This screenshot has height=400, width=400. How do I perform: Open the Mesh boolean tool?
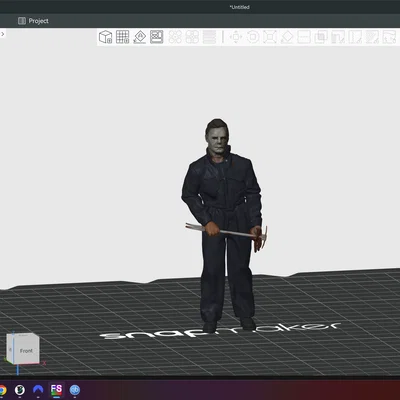point(321,37)
